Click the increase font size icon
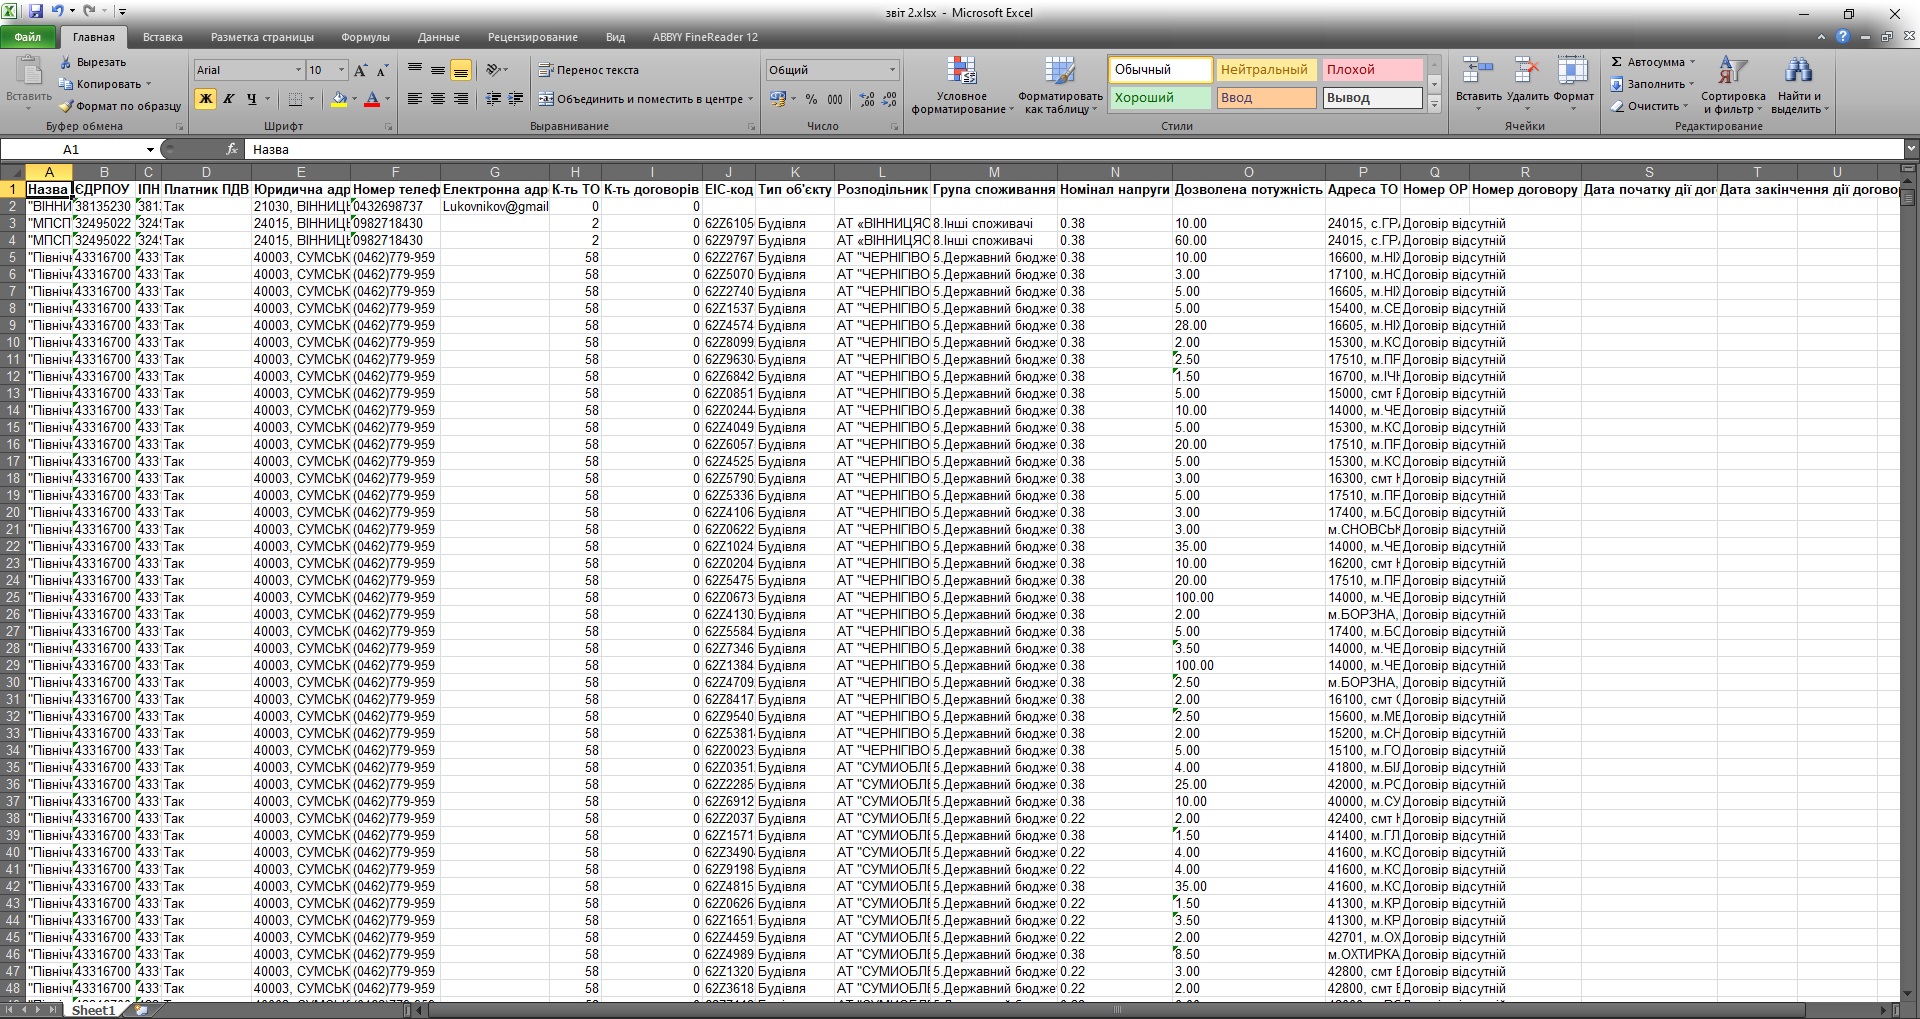This screenshot has width=1920, height=1019. (361, 70)
